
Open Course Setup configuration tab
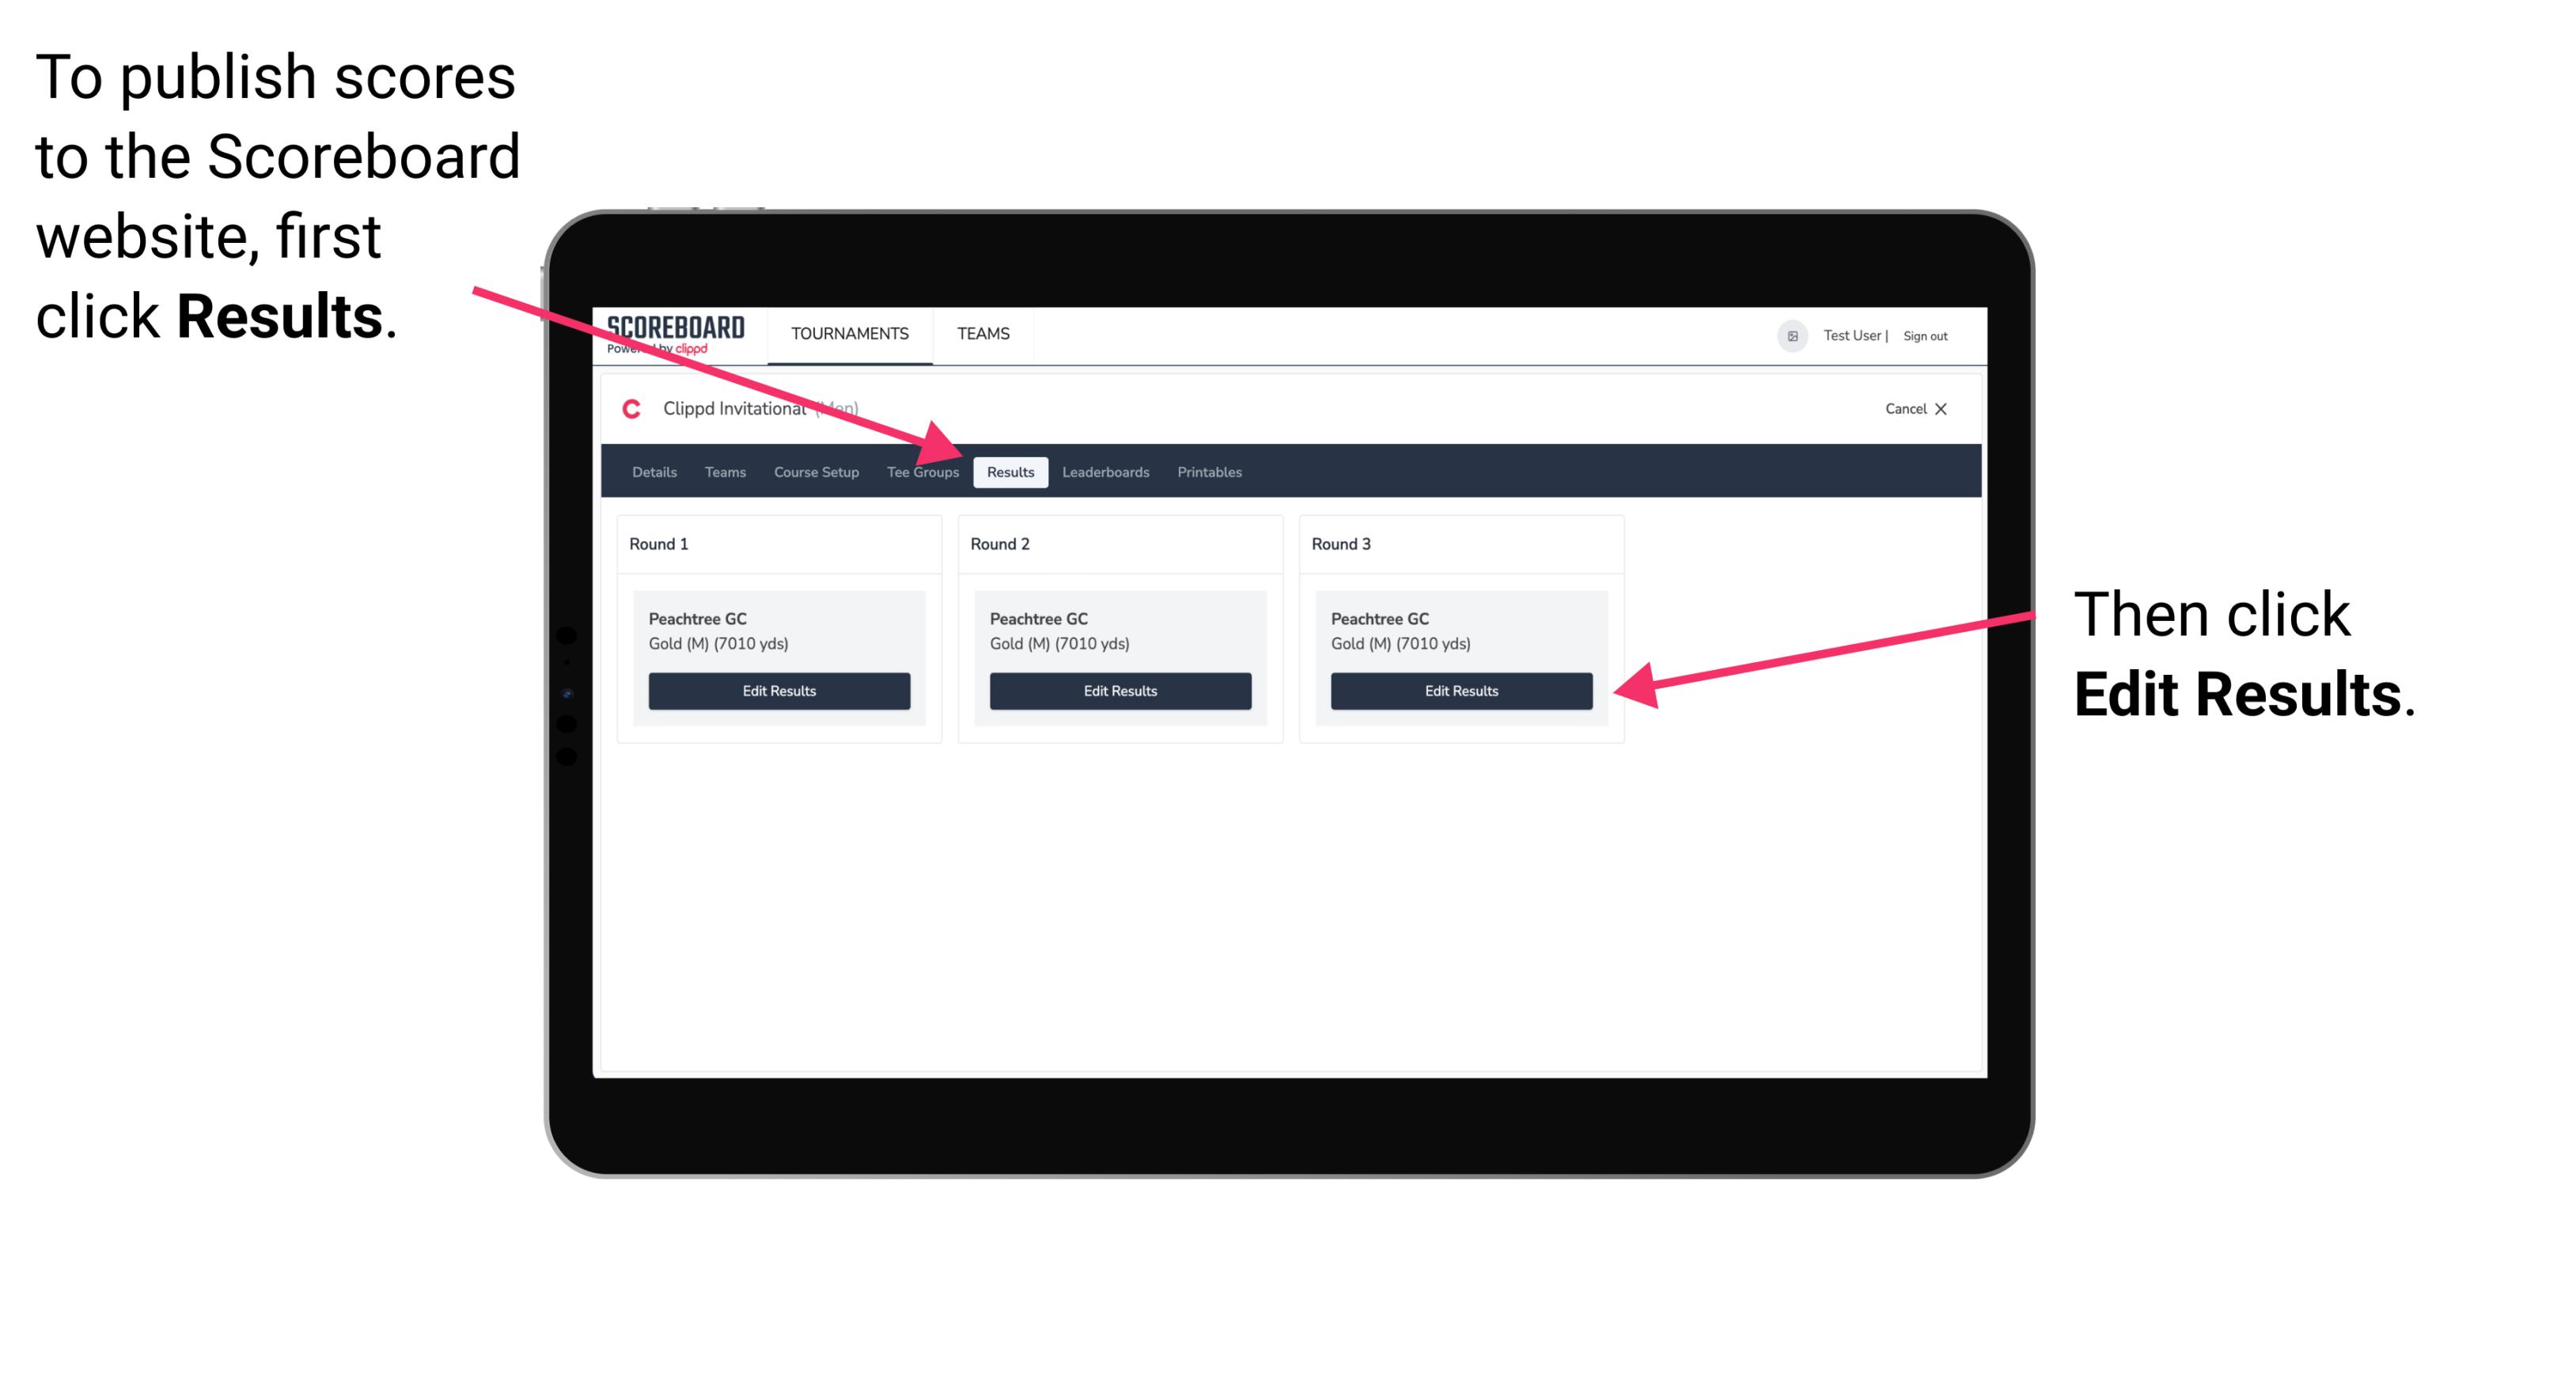(814, 473)
